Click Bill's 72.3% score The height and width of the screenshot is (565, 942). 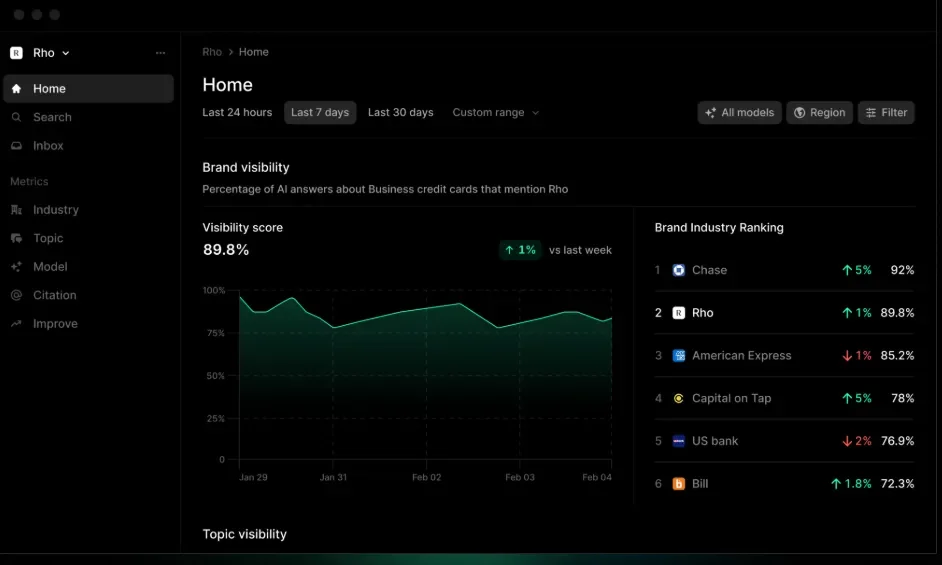(x=898, y=483)
